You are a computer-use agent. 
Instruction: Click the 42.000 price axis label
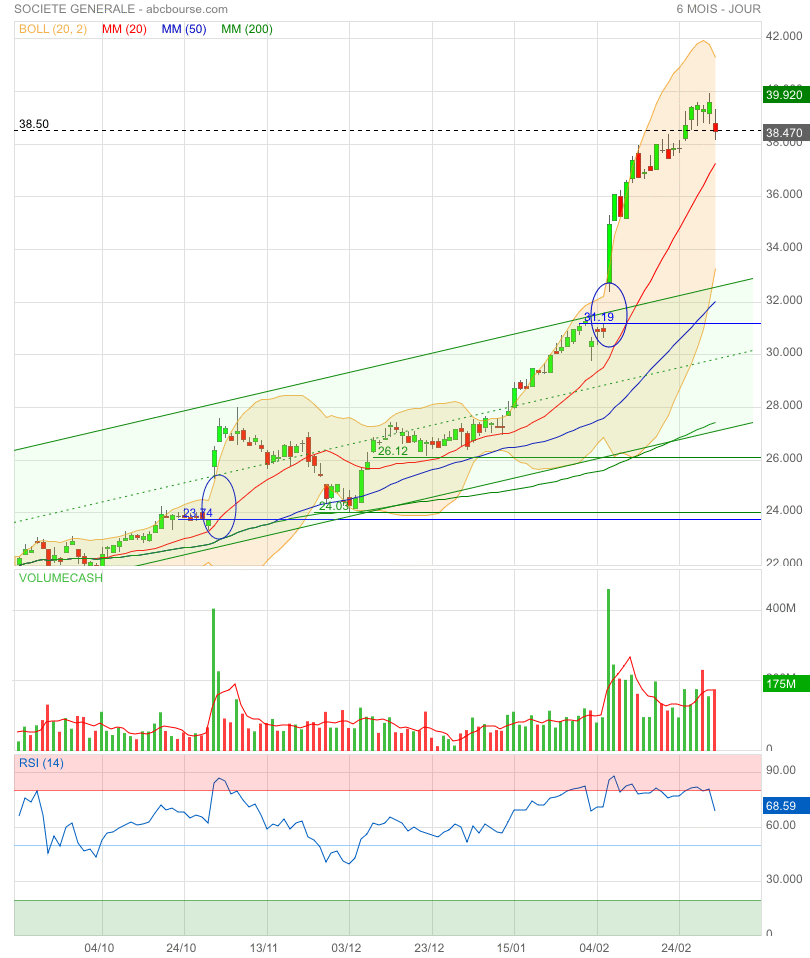[784, 36]
